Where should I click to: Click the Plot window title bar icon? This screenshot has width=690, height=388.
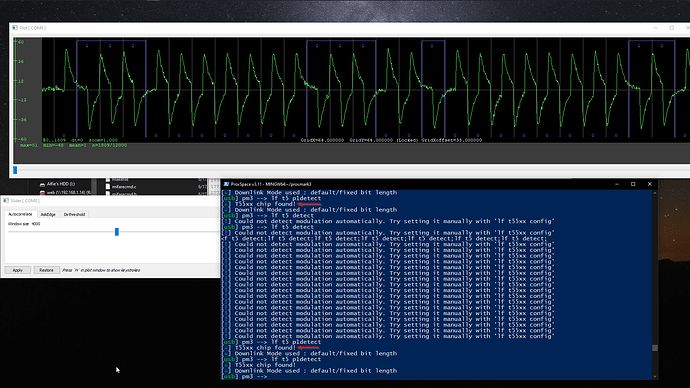[15, 28]
